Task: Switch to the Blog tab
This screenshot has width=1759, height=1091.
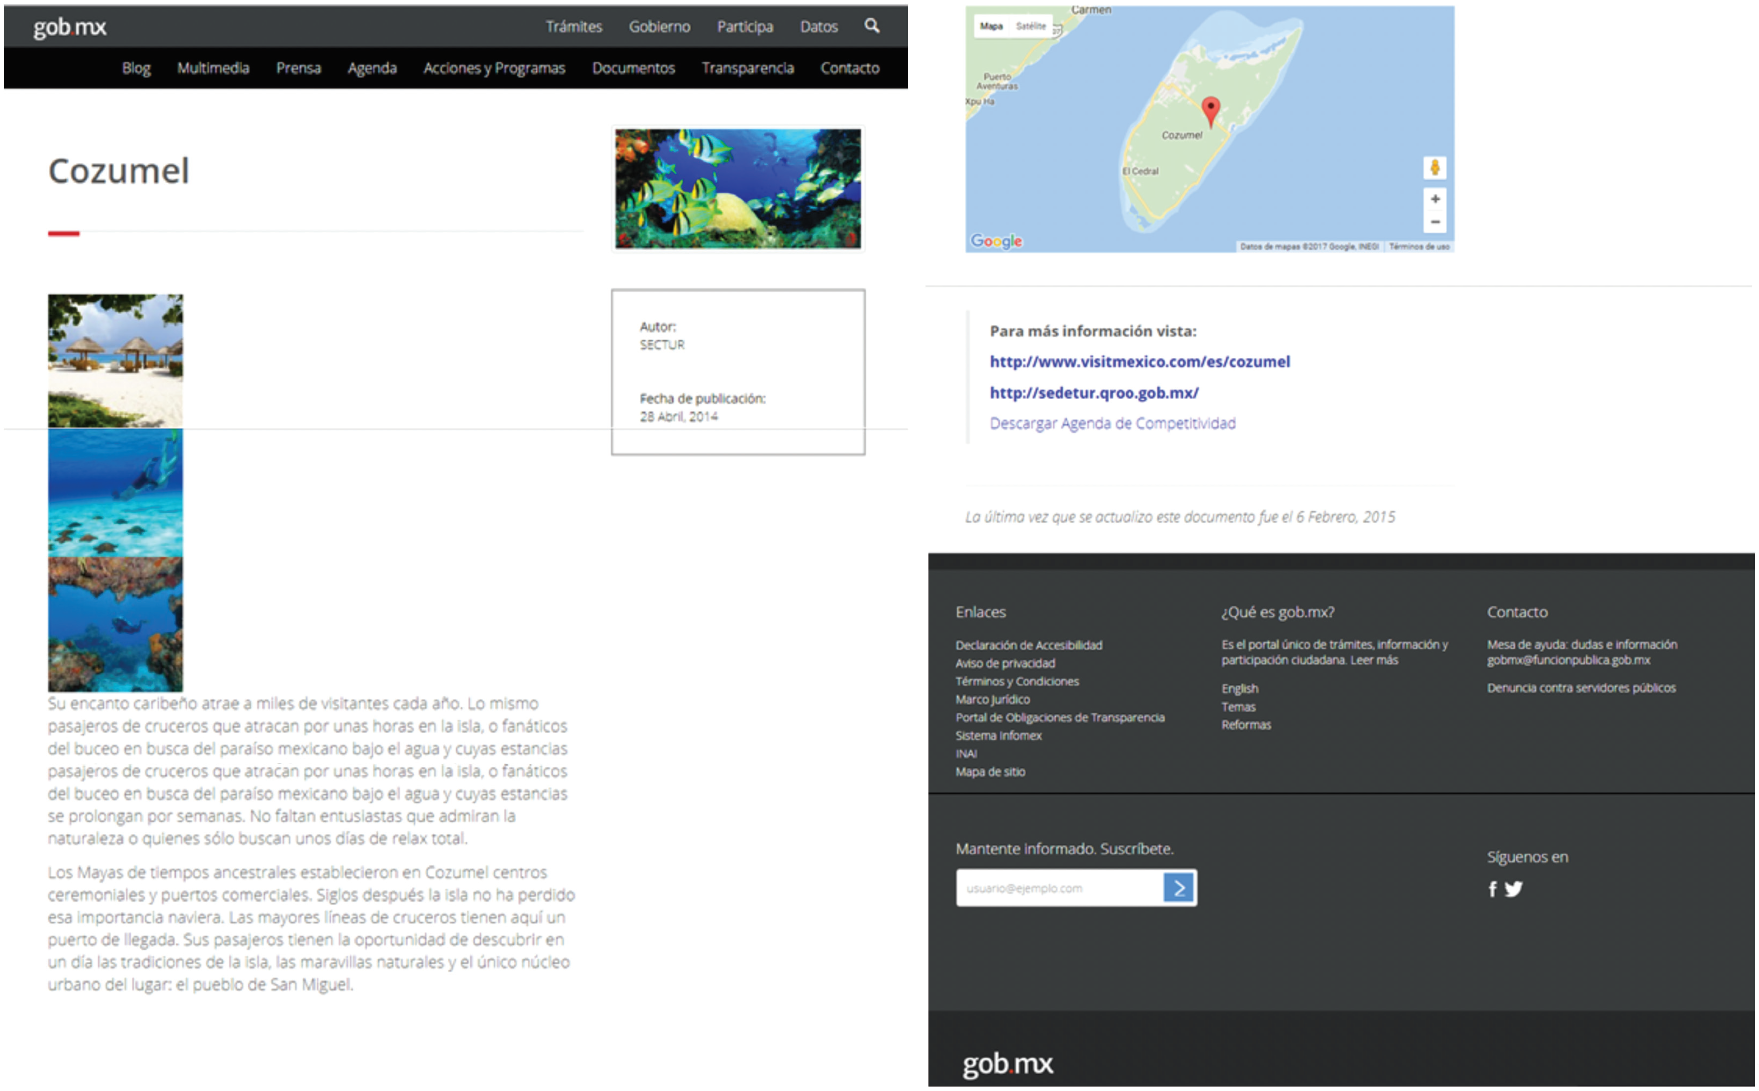Action: coord(136,68)
